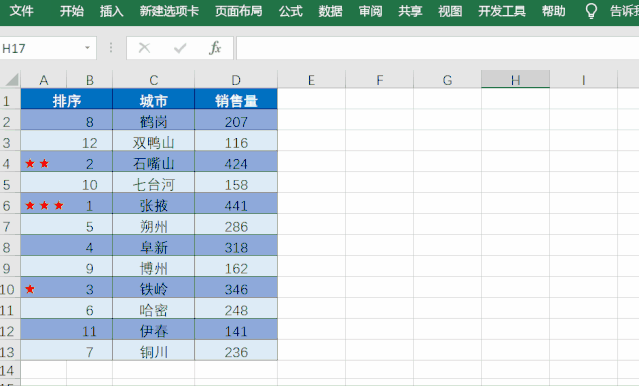Open the 插入 ribbon tab
639x386 pixels.
coord(112,11)
